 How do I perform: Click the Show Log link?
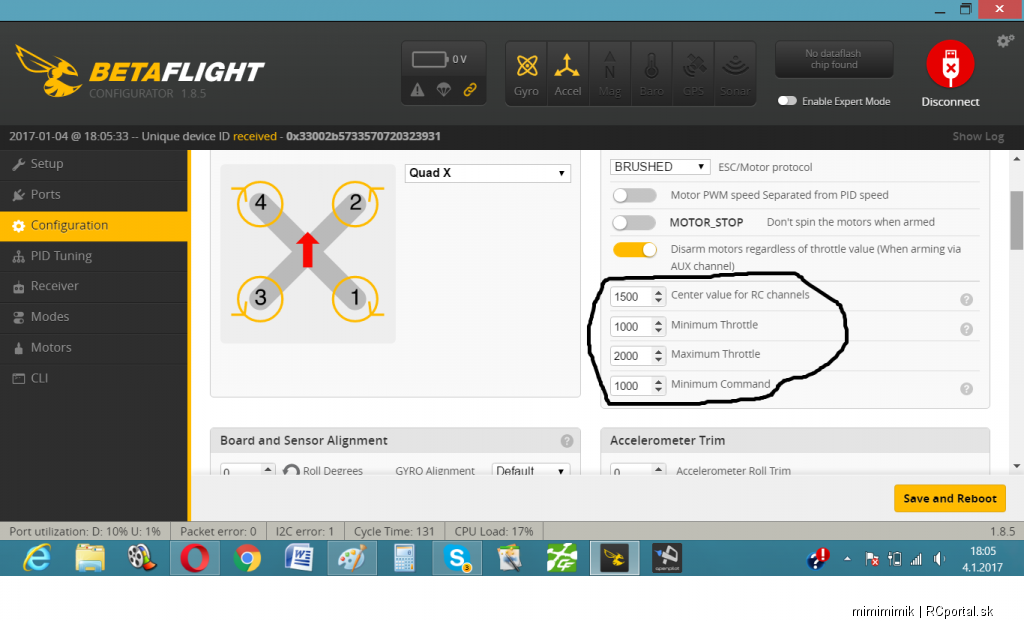(x=978, y=136)
